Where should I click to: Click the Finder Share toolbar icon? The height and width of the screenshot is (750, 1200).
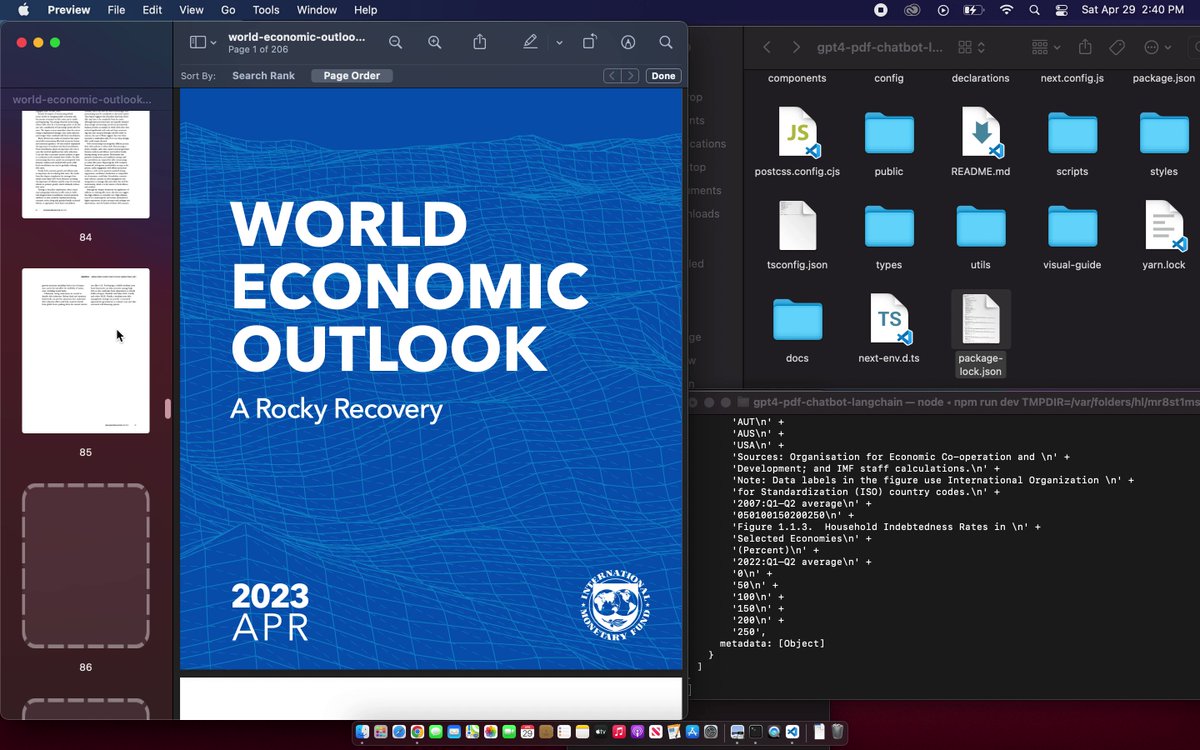click(x=1085, y=47)
